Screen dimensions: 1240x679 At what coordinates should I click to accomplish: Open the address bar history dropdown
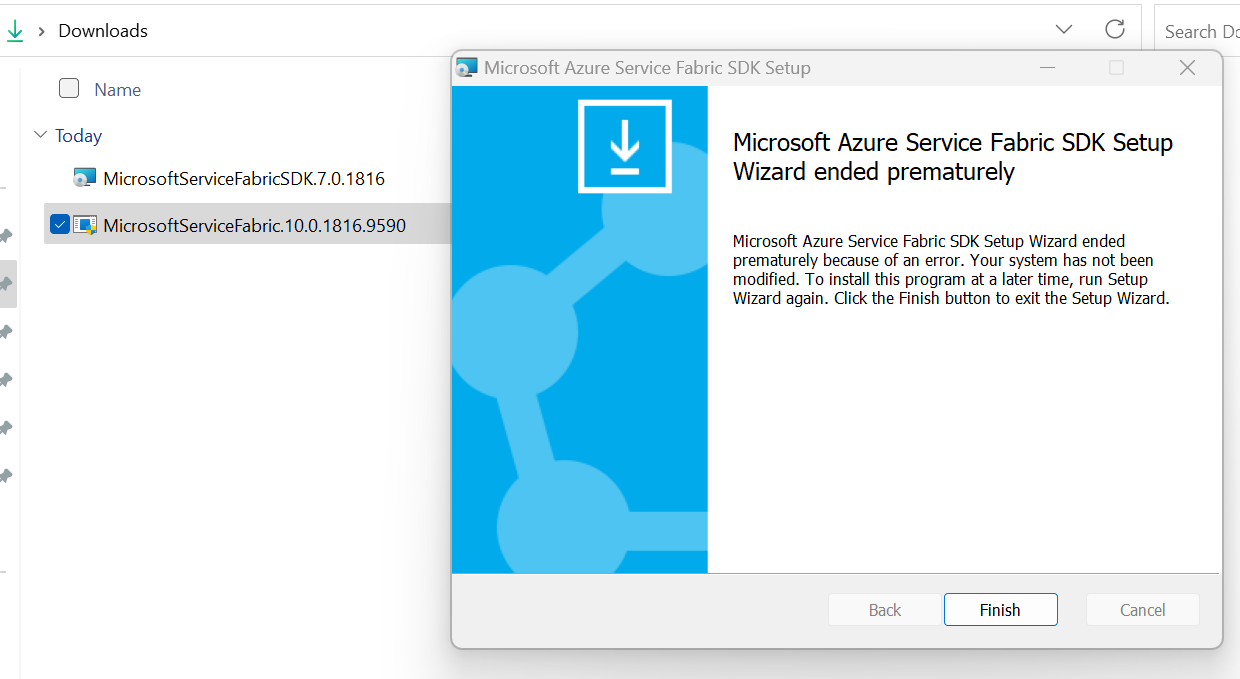click(1064, 30)
